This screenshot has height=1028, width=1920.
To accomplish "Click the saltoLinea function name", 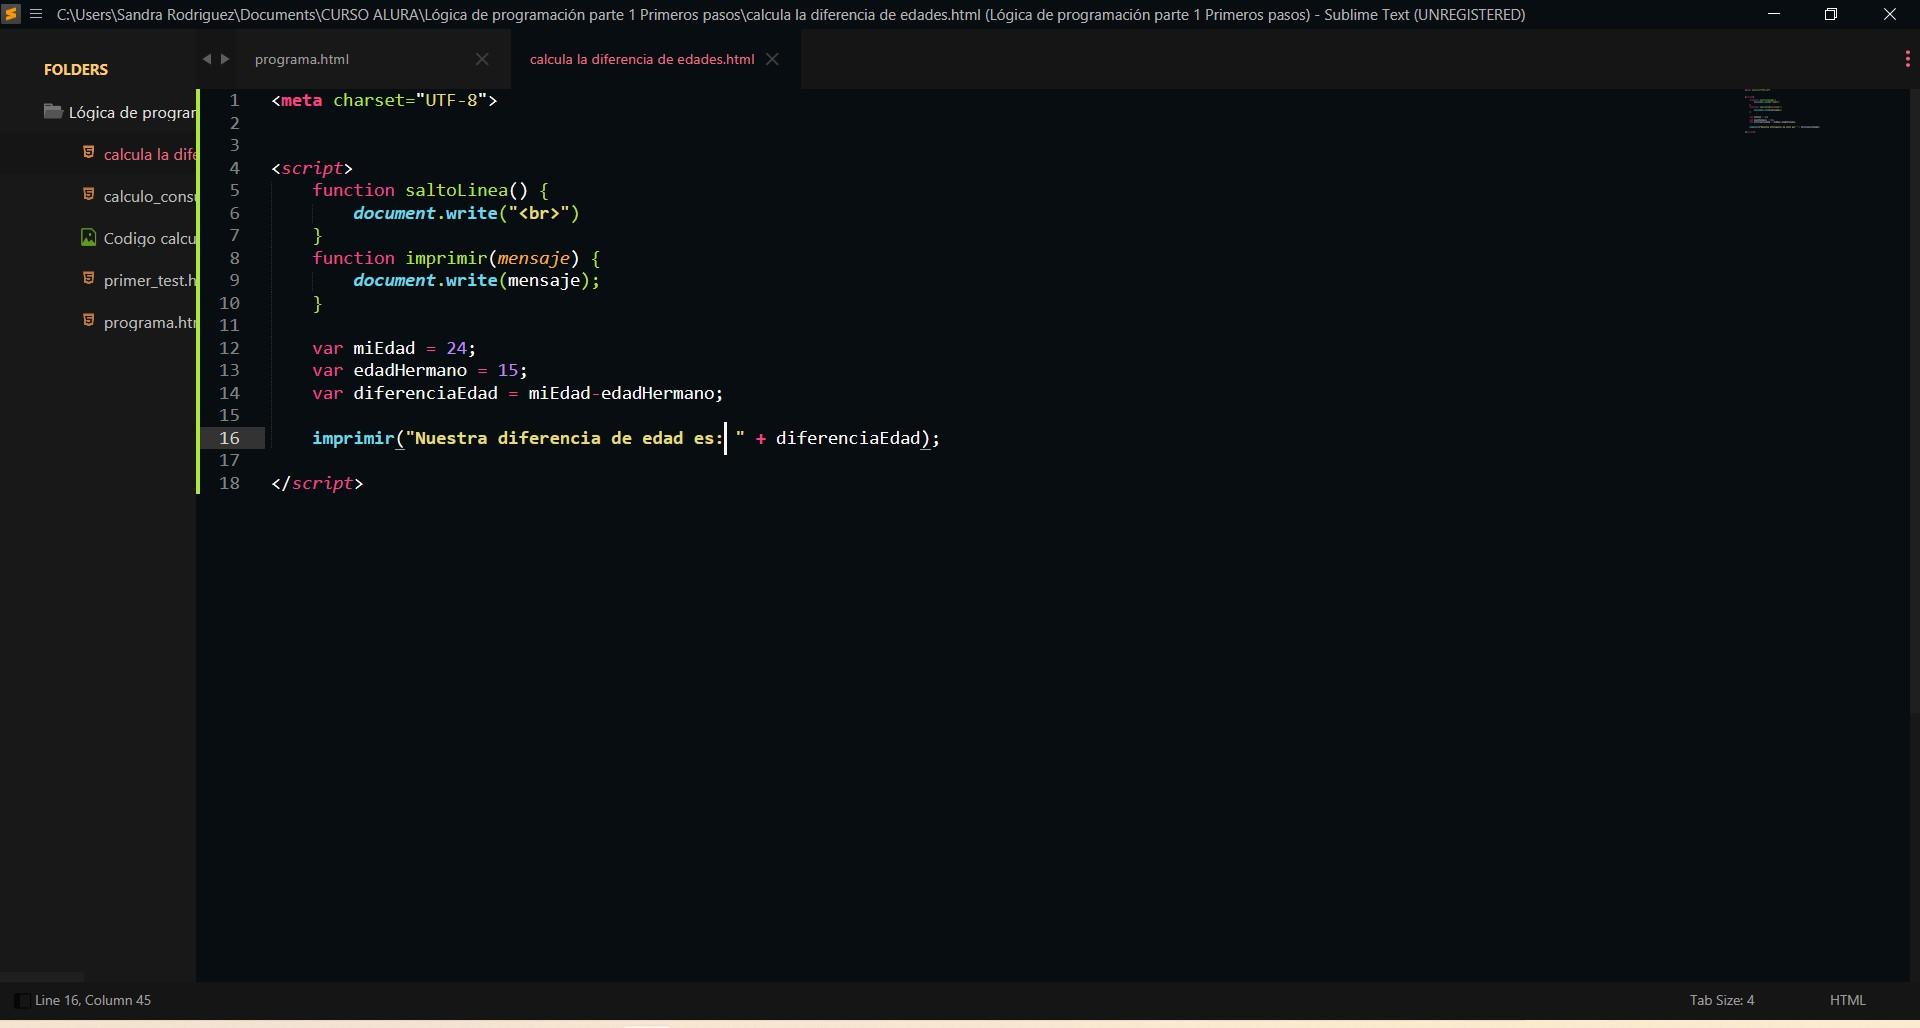I will [456, 190].
